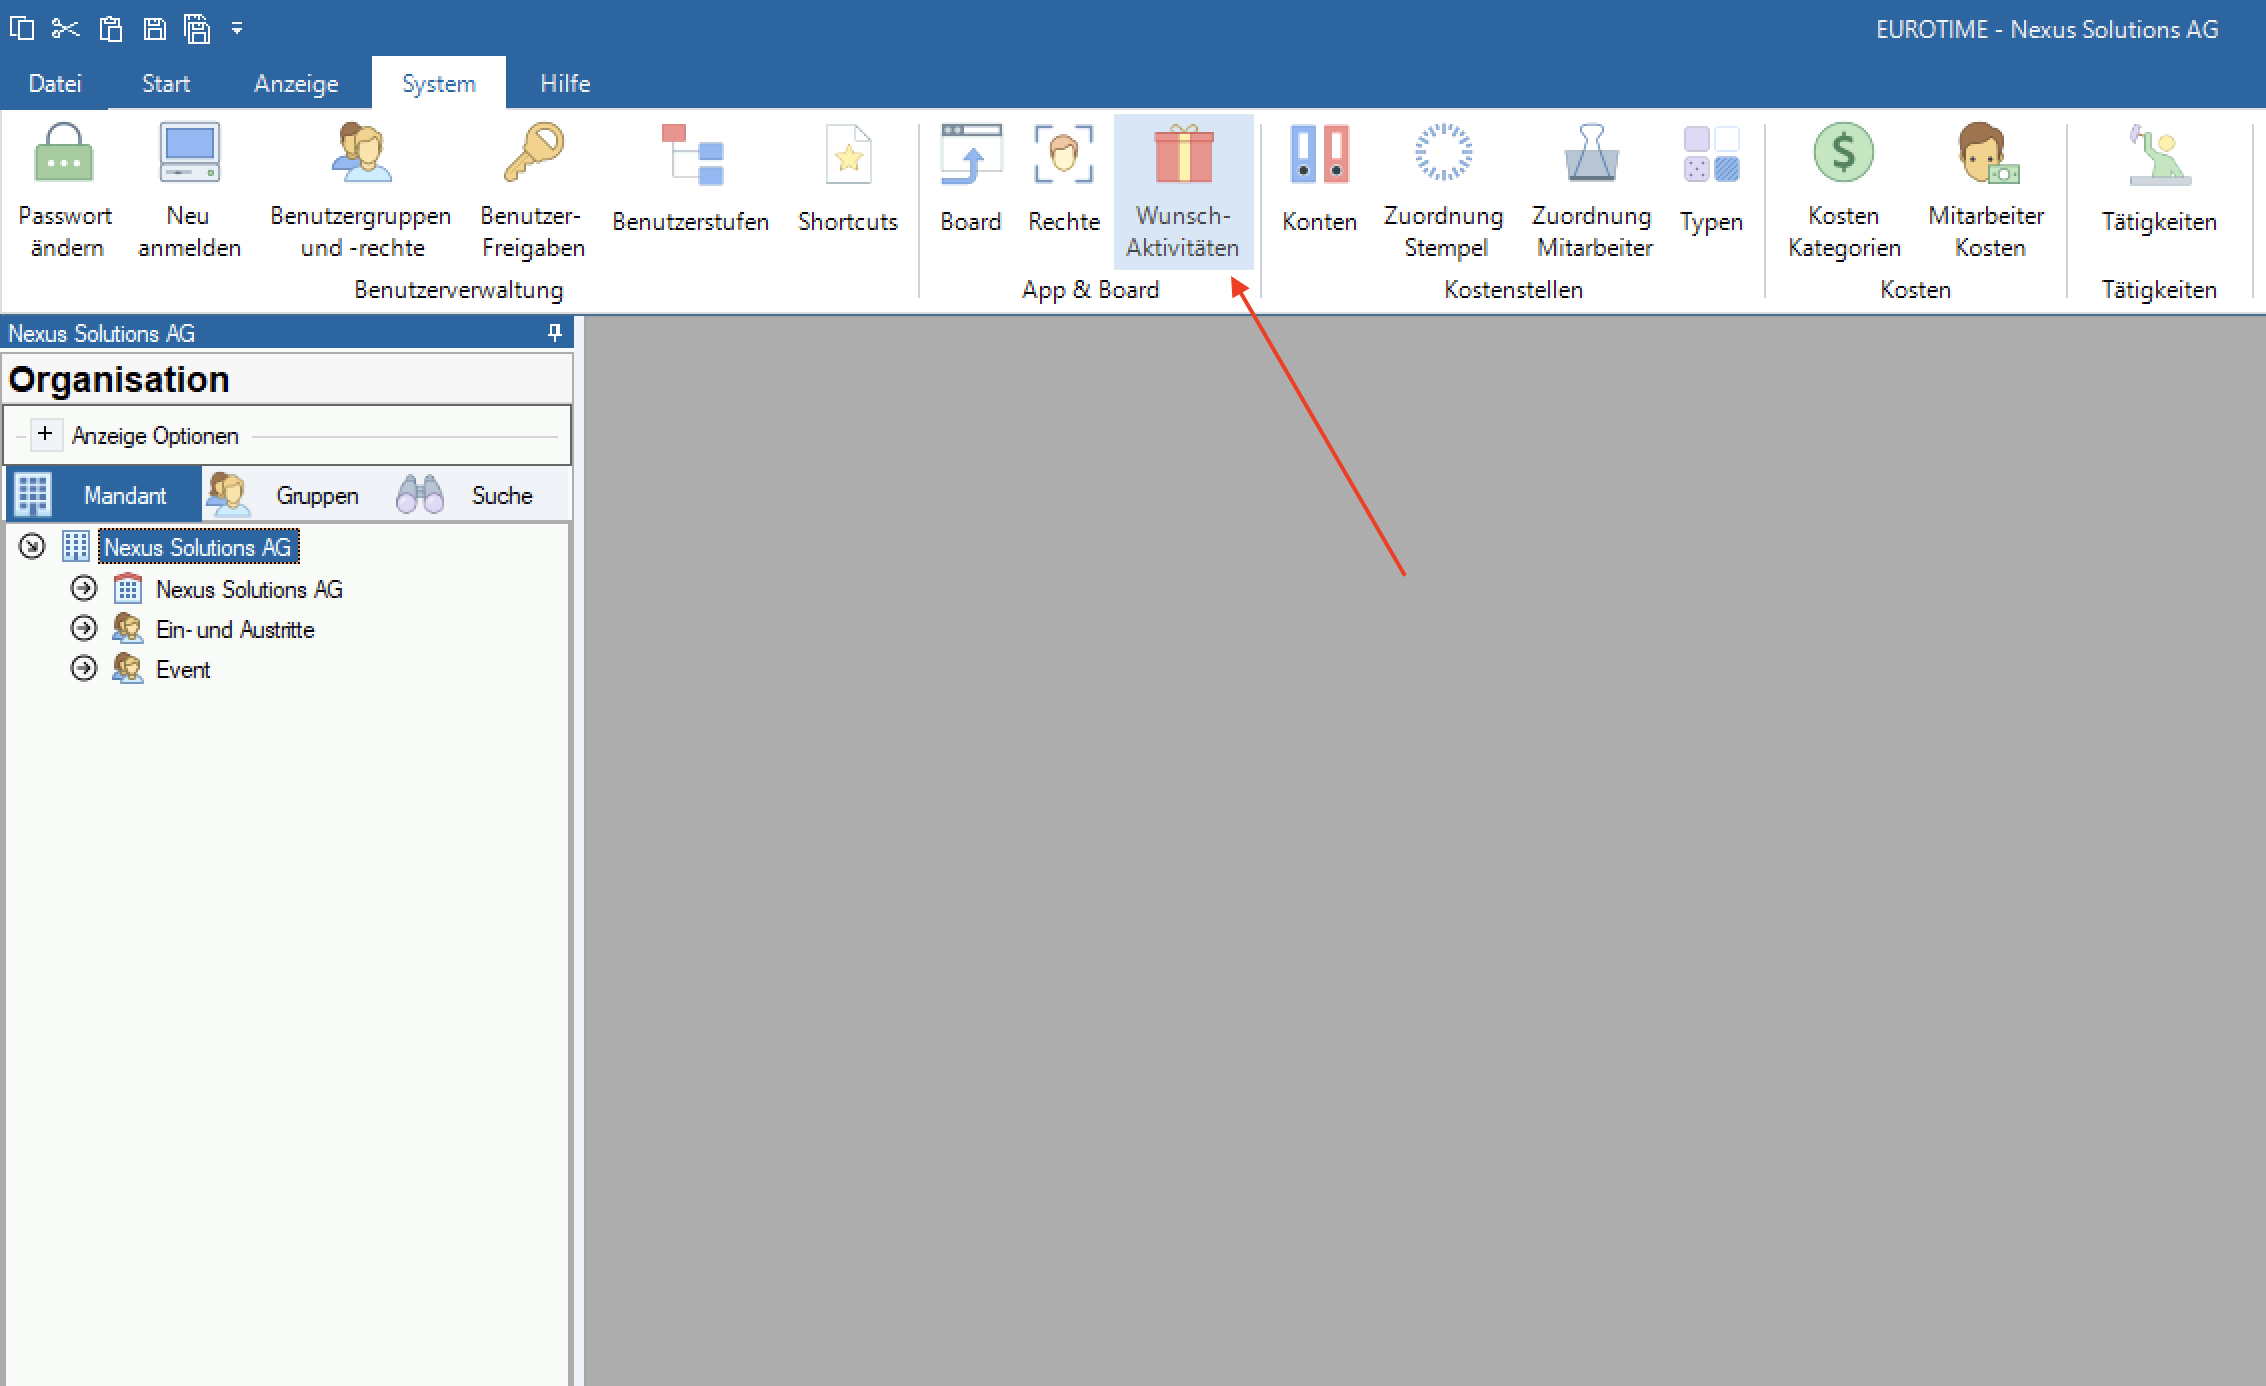Open the Benutzerstufen hierarchy icon
This screenshot has width=2266, height=1386.
[x=691, y=156]
